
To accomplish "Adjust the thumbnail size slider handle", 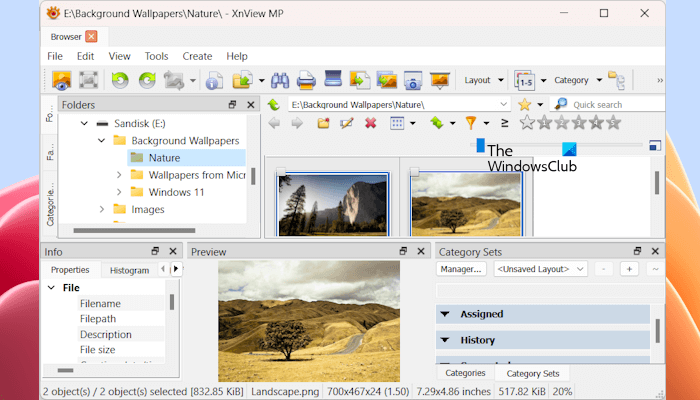I will (480, 145).
